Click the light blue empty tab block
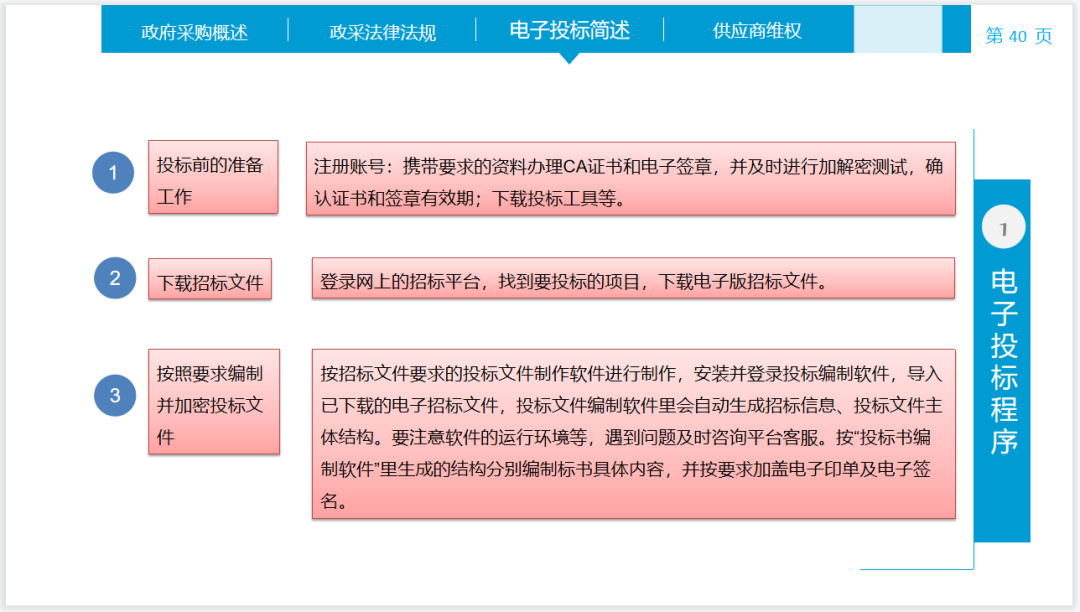This screenshot has width=1080, height=612. [x=897, y=29]
